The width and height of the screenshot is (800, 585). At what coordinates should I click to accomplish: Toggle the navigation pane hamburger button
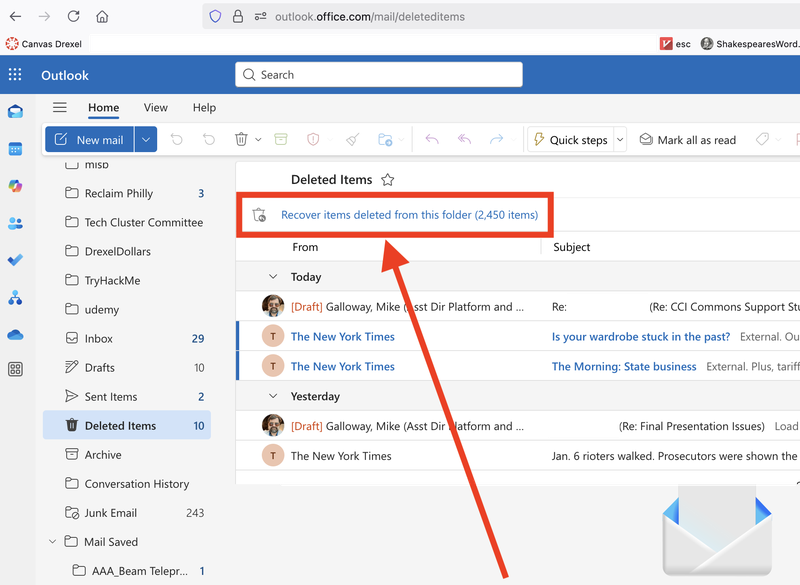60,108
